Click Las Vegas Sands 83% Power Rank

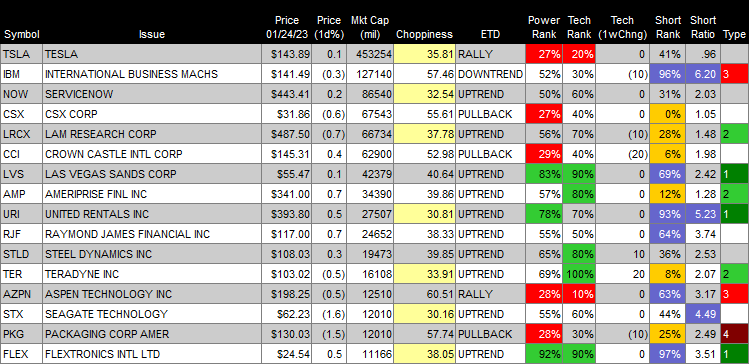point(544,174)
